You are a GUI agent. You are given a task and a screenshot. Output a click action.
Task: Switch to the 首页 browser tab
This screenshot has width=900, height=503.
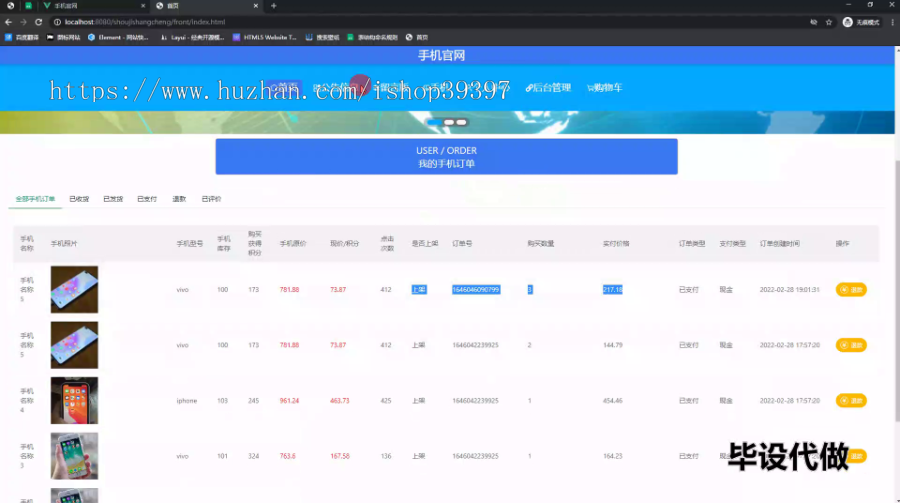click(207, 6)
